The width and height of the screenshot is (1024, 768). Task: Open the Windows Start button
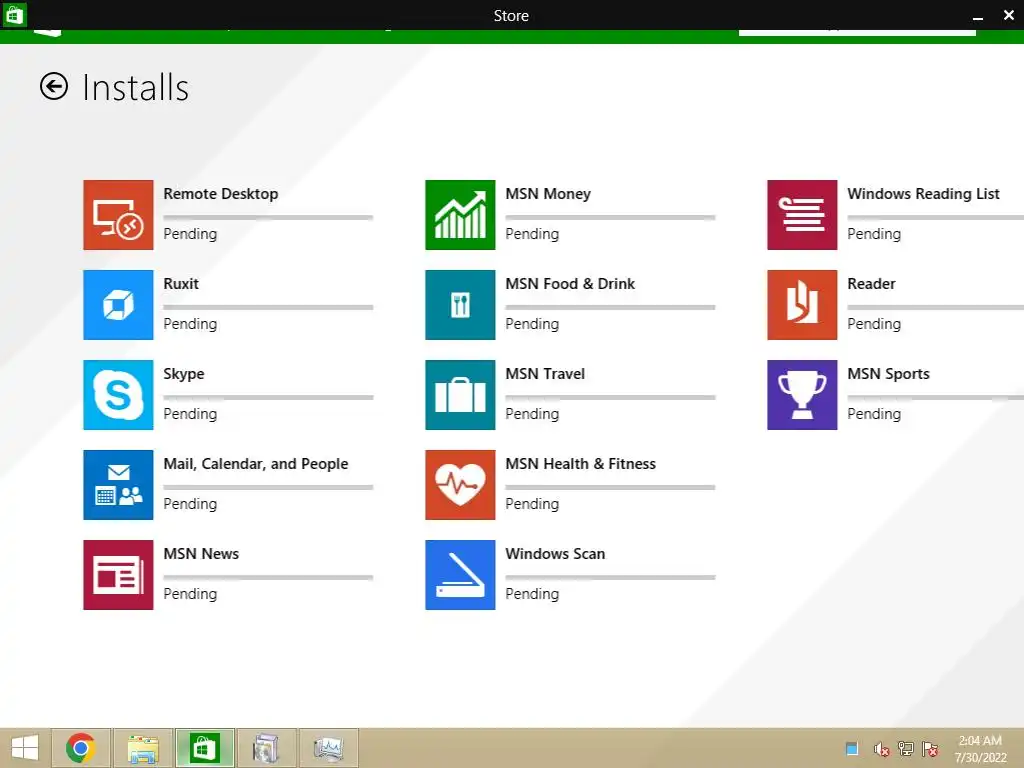(x=25, y=748)
